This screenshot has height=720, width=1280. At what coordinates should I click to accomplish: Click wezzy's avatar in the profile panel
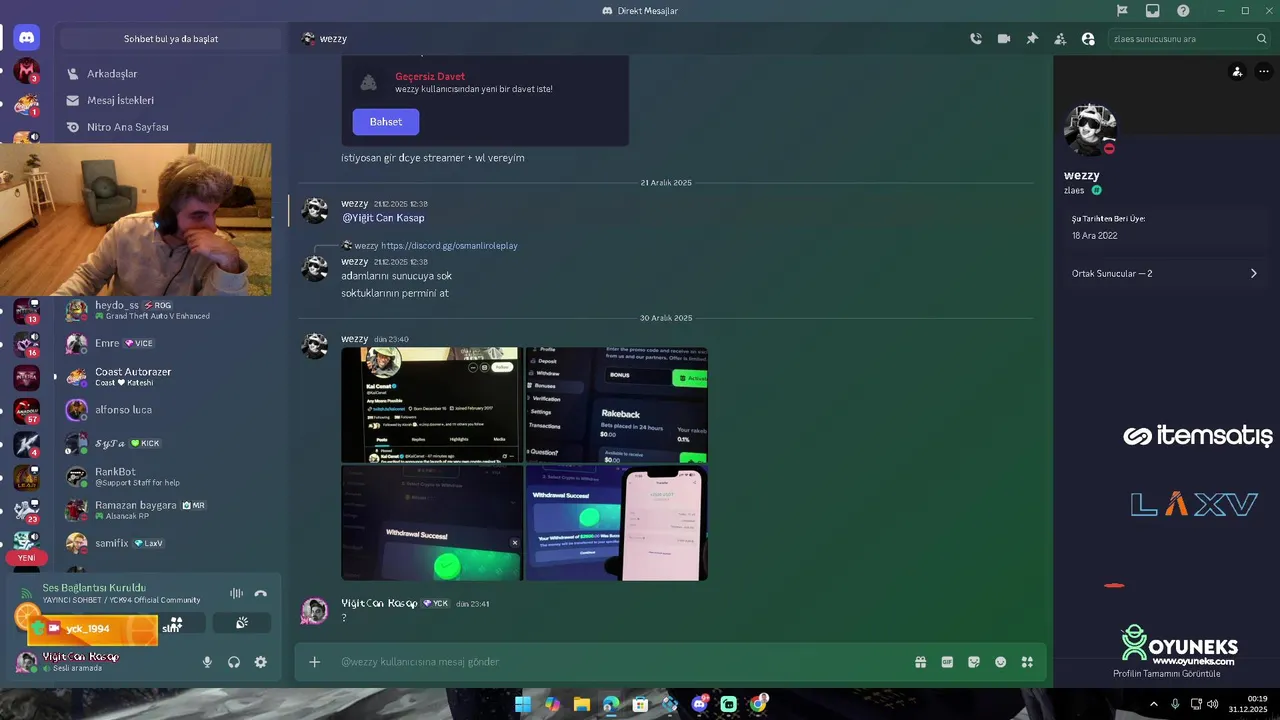1090,129
